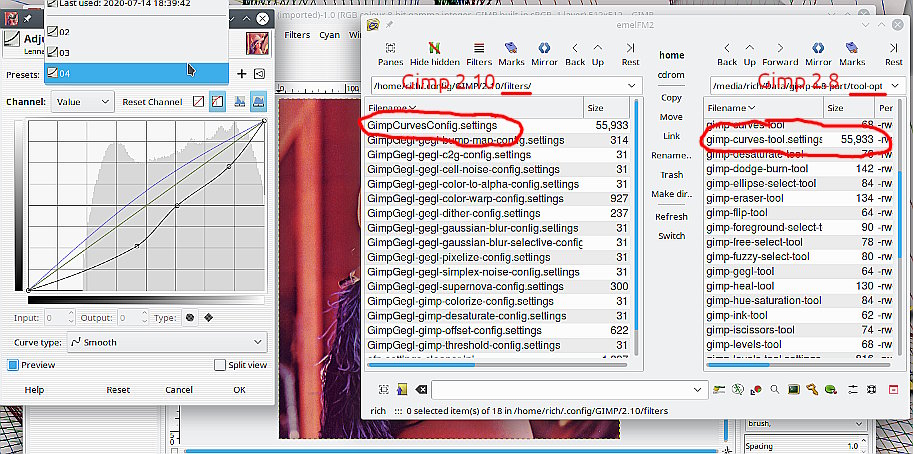This screenshot has height=454, width=913.
Task: Save current settings as preset with plus icon
Action: coord(242,74)
